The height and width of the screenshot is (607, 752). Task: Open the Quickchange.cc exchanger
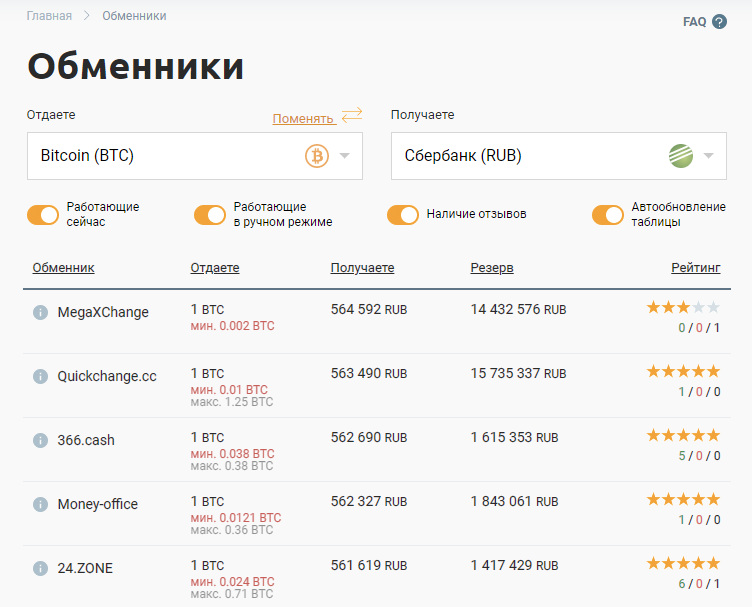tap(107, 376)
